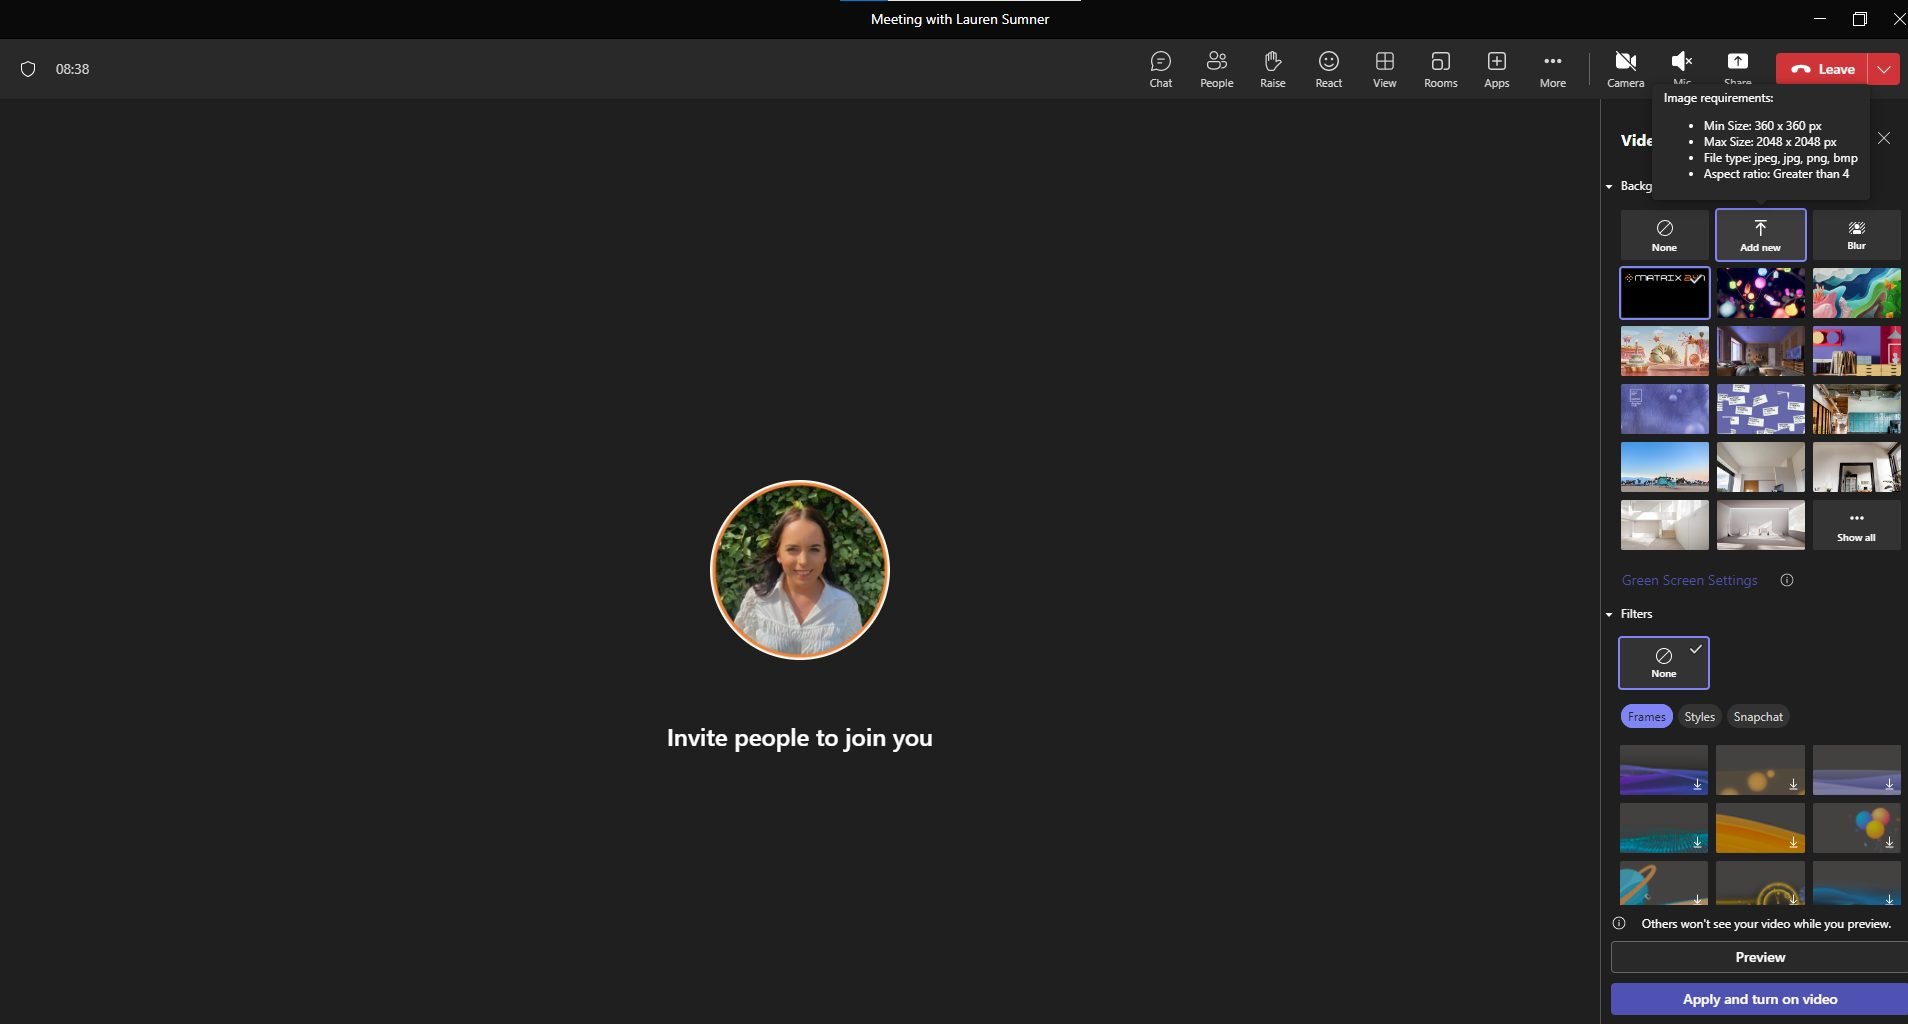Open the Chat panel

click(x=1159, y=68)
